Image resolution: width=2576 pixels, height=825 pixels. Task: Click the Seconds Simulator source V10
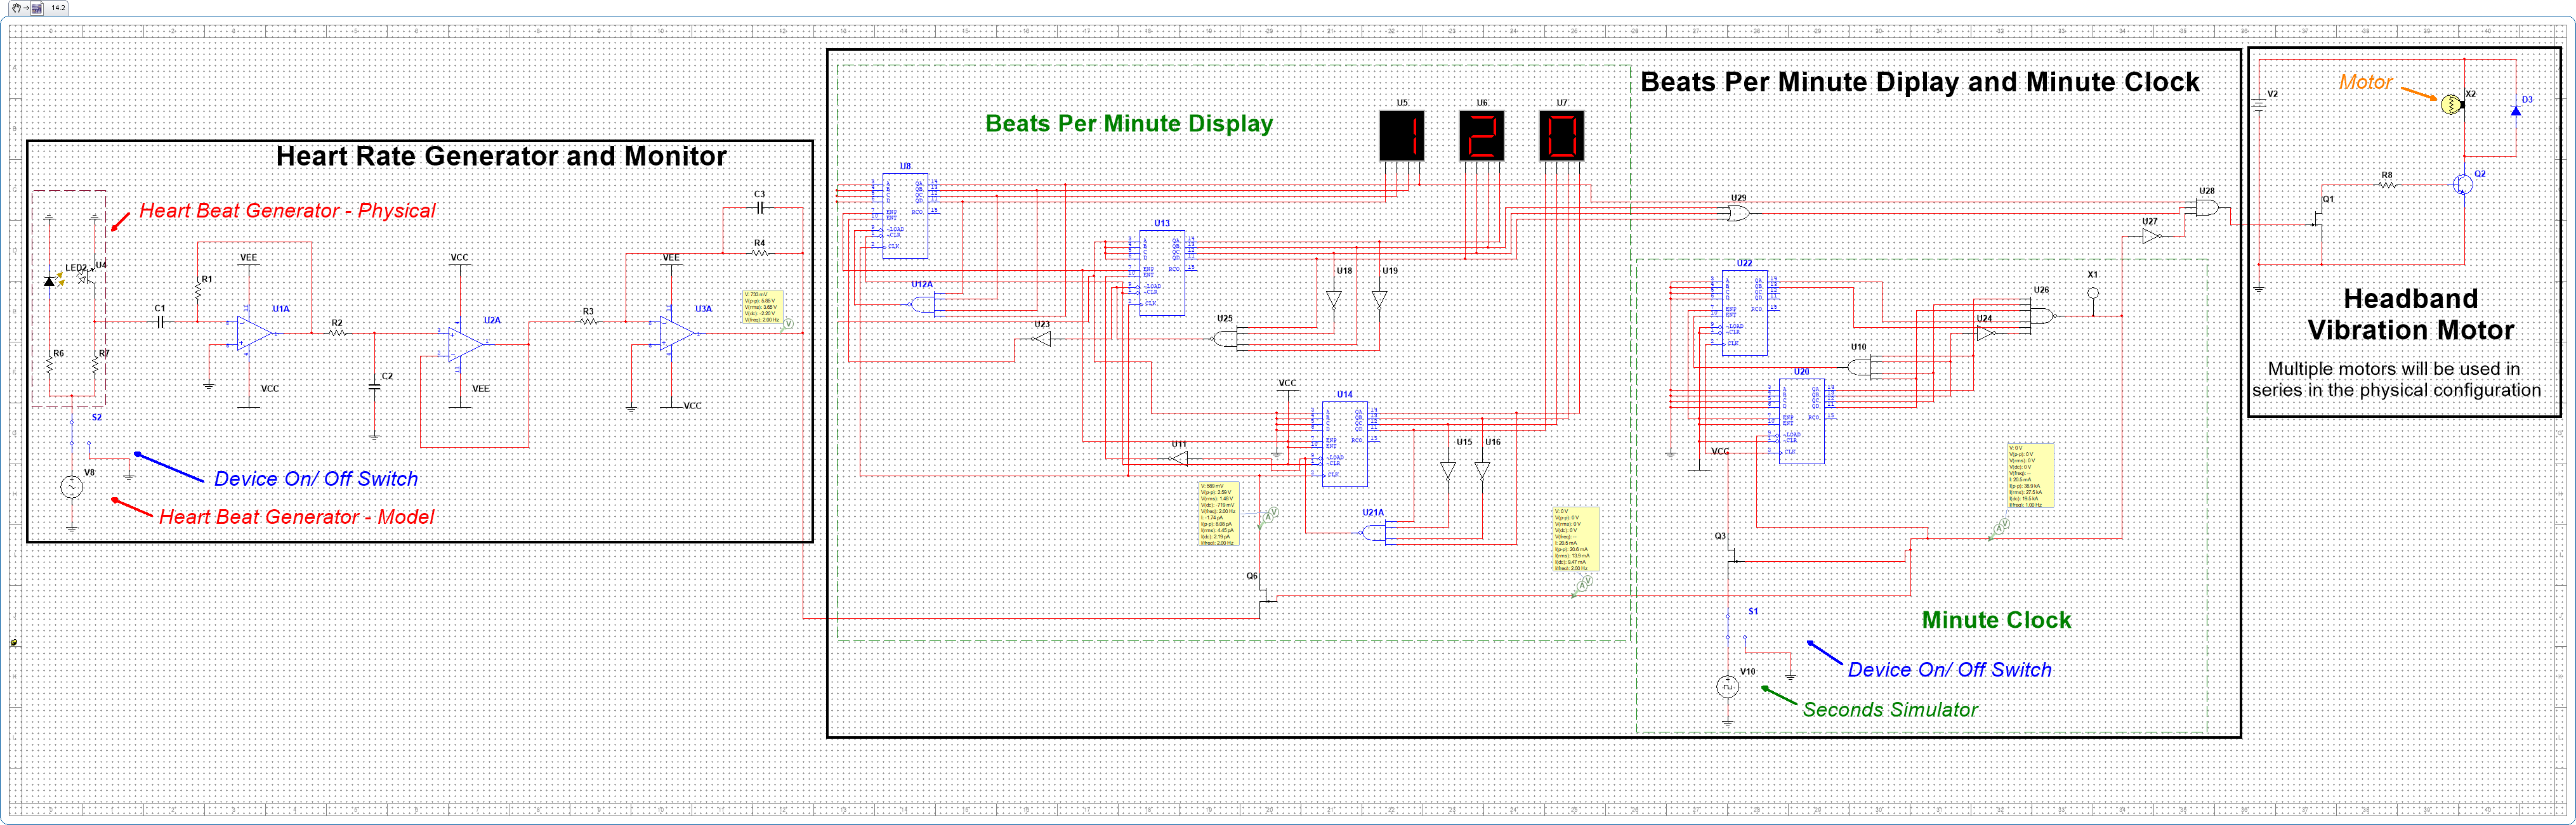[x=1728, y=687]
